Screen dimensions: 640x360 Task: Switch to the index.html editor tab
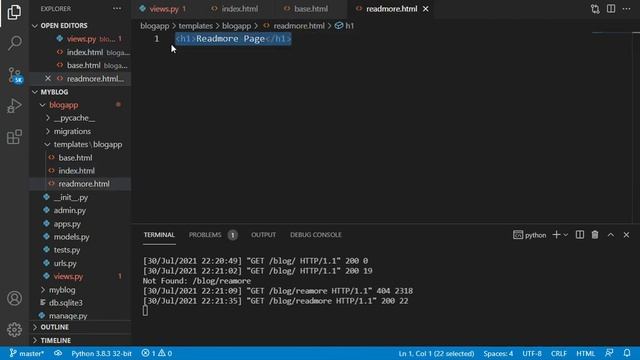[240, 9]
